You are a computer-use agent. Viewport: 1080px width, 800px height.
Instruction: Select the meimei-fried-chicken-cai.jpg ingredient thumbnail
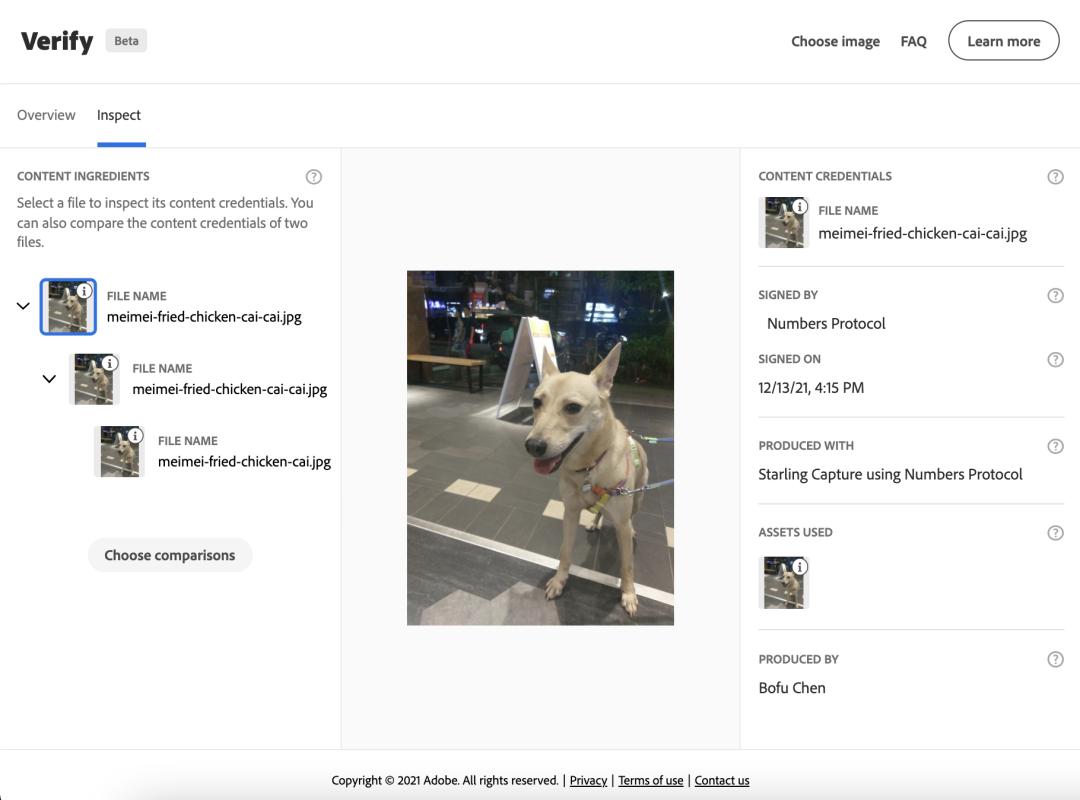tap(119, 452)
